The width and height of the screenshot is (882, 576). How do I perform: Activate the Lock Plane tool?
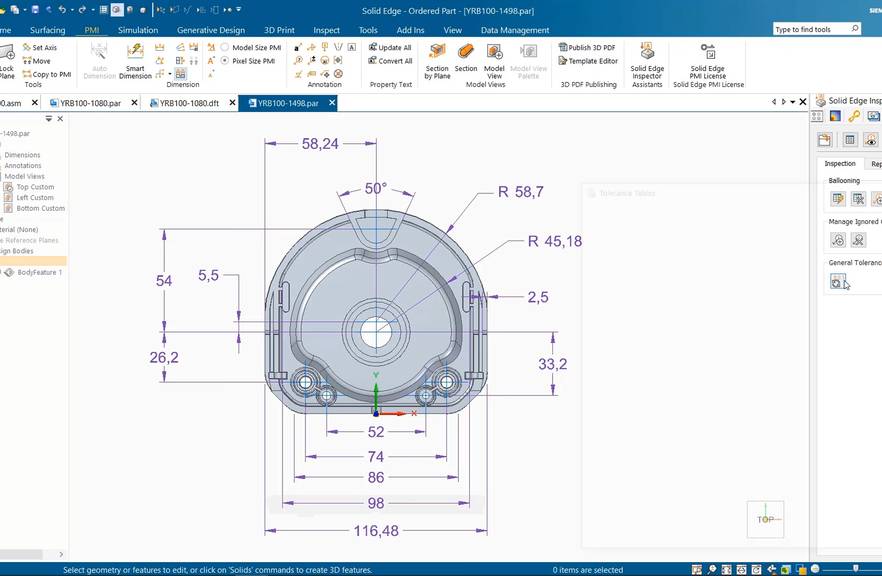(x=9, y=62)
